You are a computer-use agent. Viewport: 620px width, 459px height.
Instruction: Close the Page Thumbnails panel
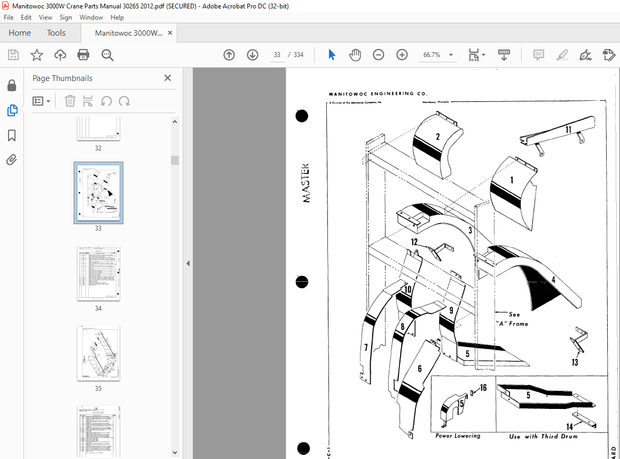pos(167,78)
